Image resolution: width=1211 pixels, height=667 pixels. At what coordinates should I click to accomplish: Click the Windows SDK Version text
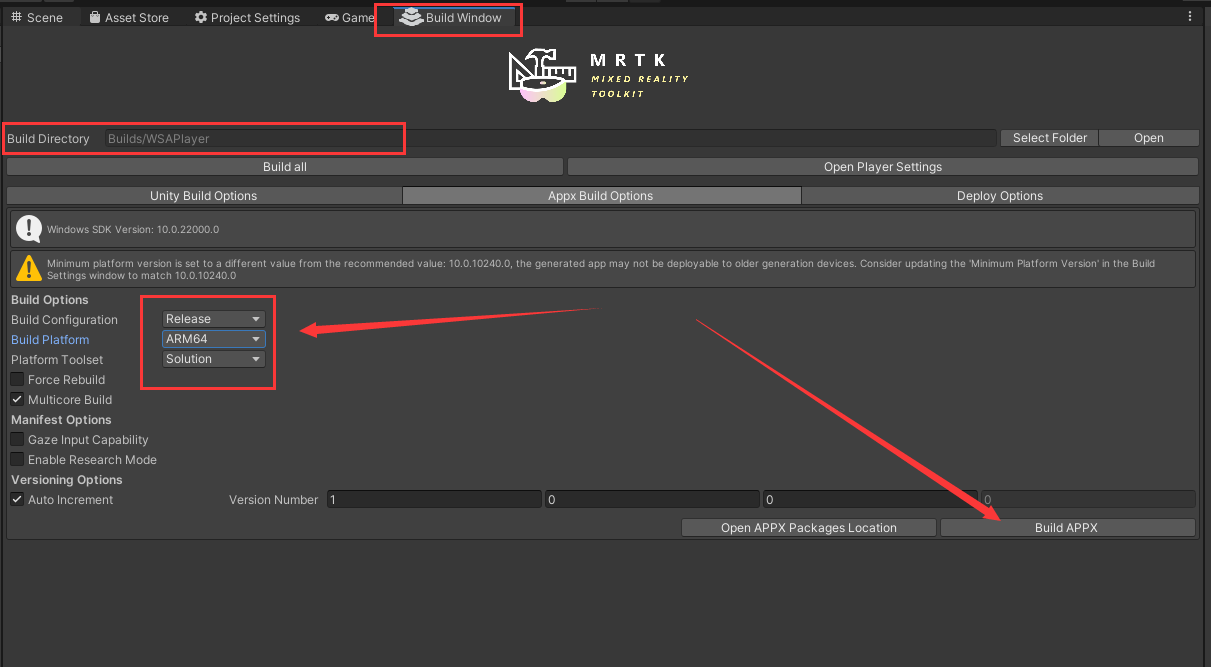133,229
